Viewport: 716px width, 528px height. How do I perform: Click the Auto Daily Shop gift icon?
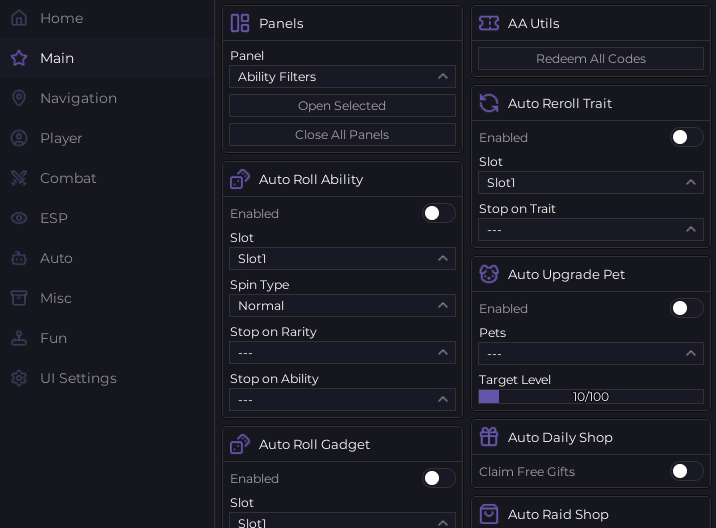[489, 437]
